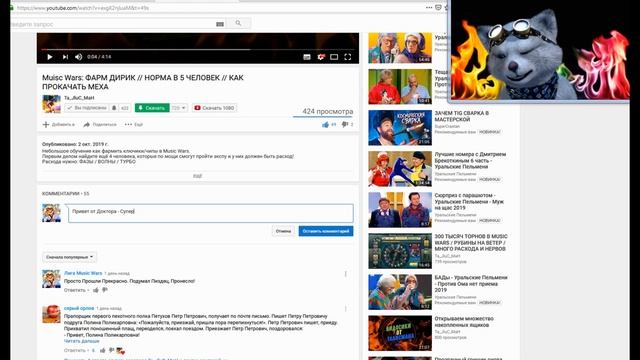This screenshot has height=360, width=640.
Task: Open '300 ТЫСЯЧ ТОРНОВ В MUSIC WARS' video
Action: pos(471,242)
